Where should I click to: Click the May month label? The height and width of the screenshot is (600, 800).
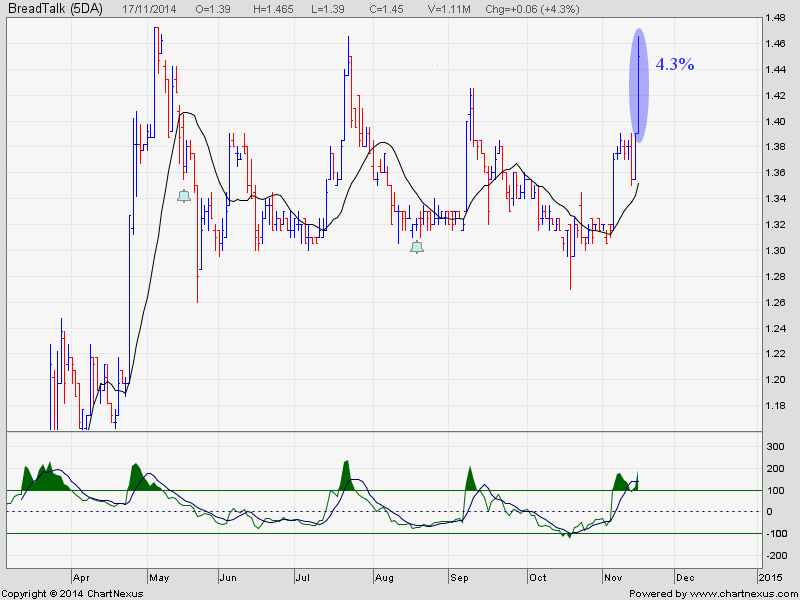(159, 578)
